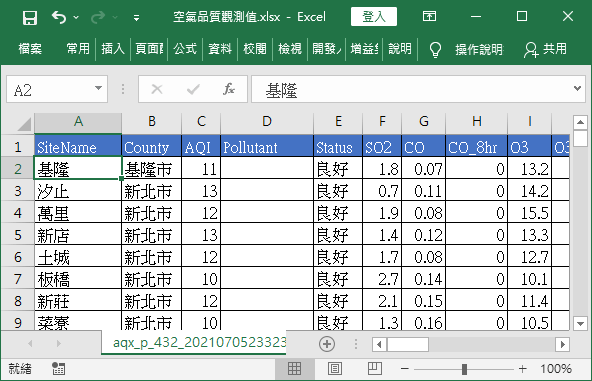This screenshot has height=381, width=592.
Task: Click the Redo arrow icon
Action: coord(98,17)
